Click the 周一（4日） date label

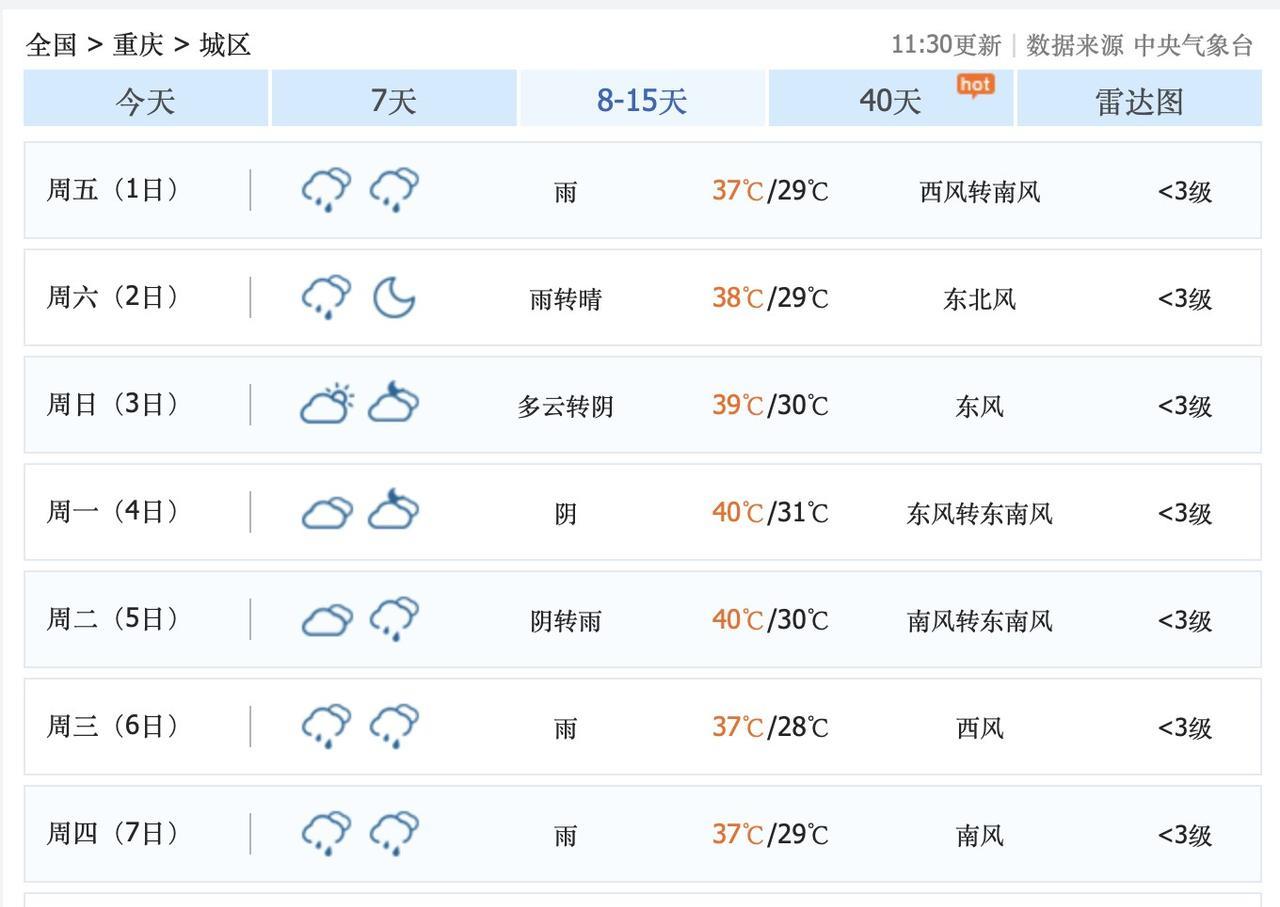click(113, 512)
